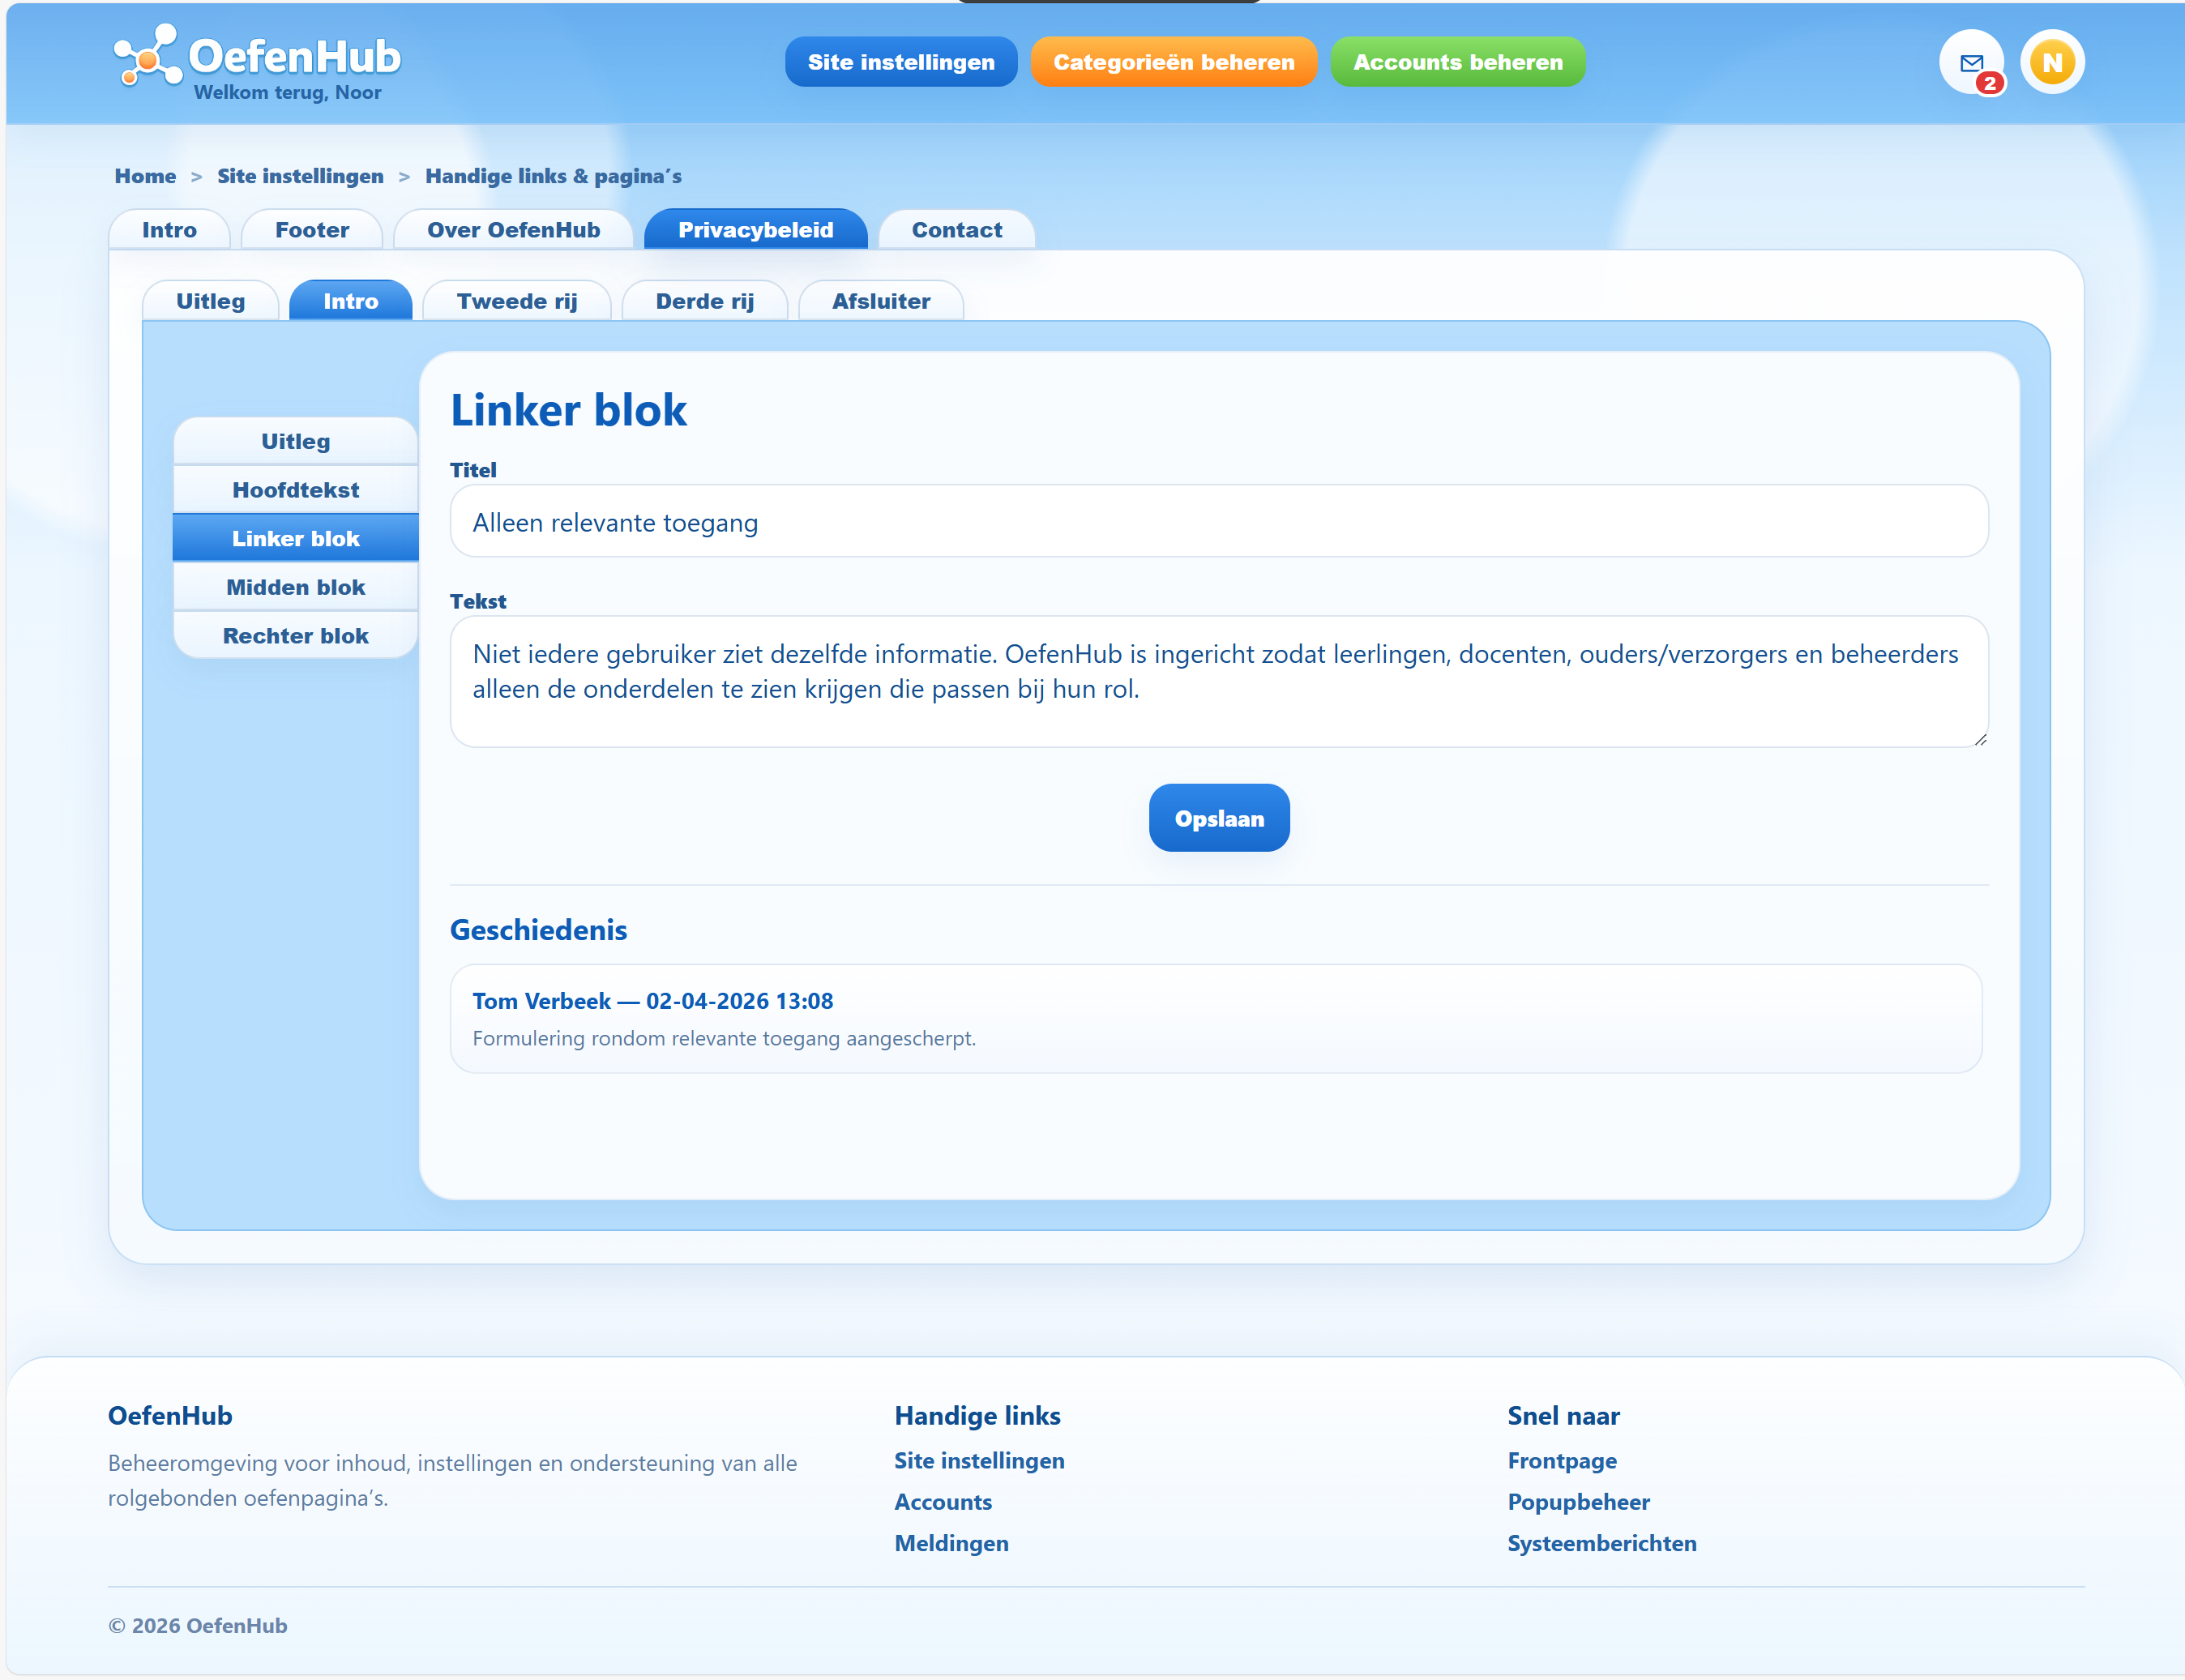Open footer link Systeemberichten
This screenshot has width=2185, height=1680.
(1601, 1543)
